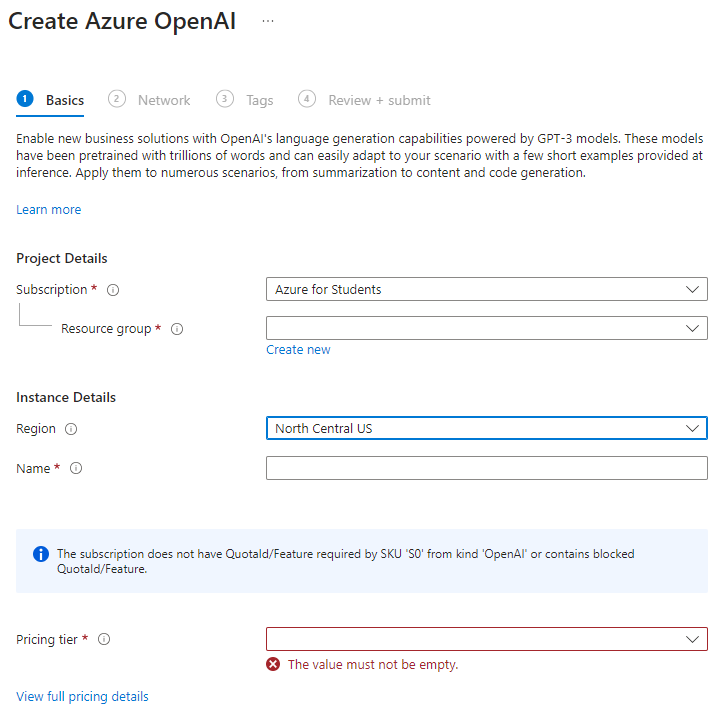724x722 pixels.
Task: Switch to the Network tab
Action: click(149, 100)
